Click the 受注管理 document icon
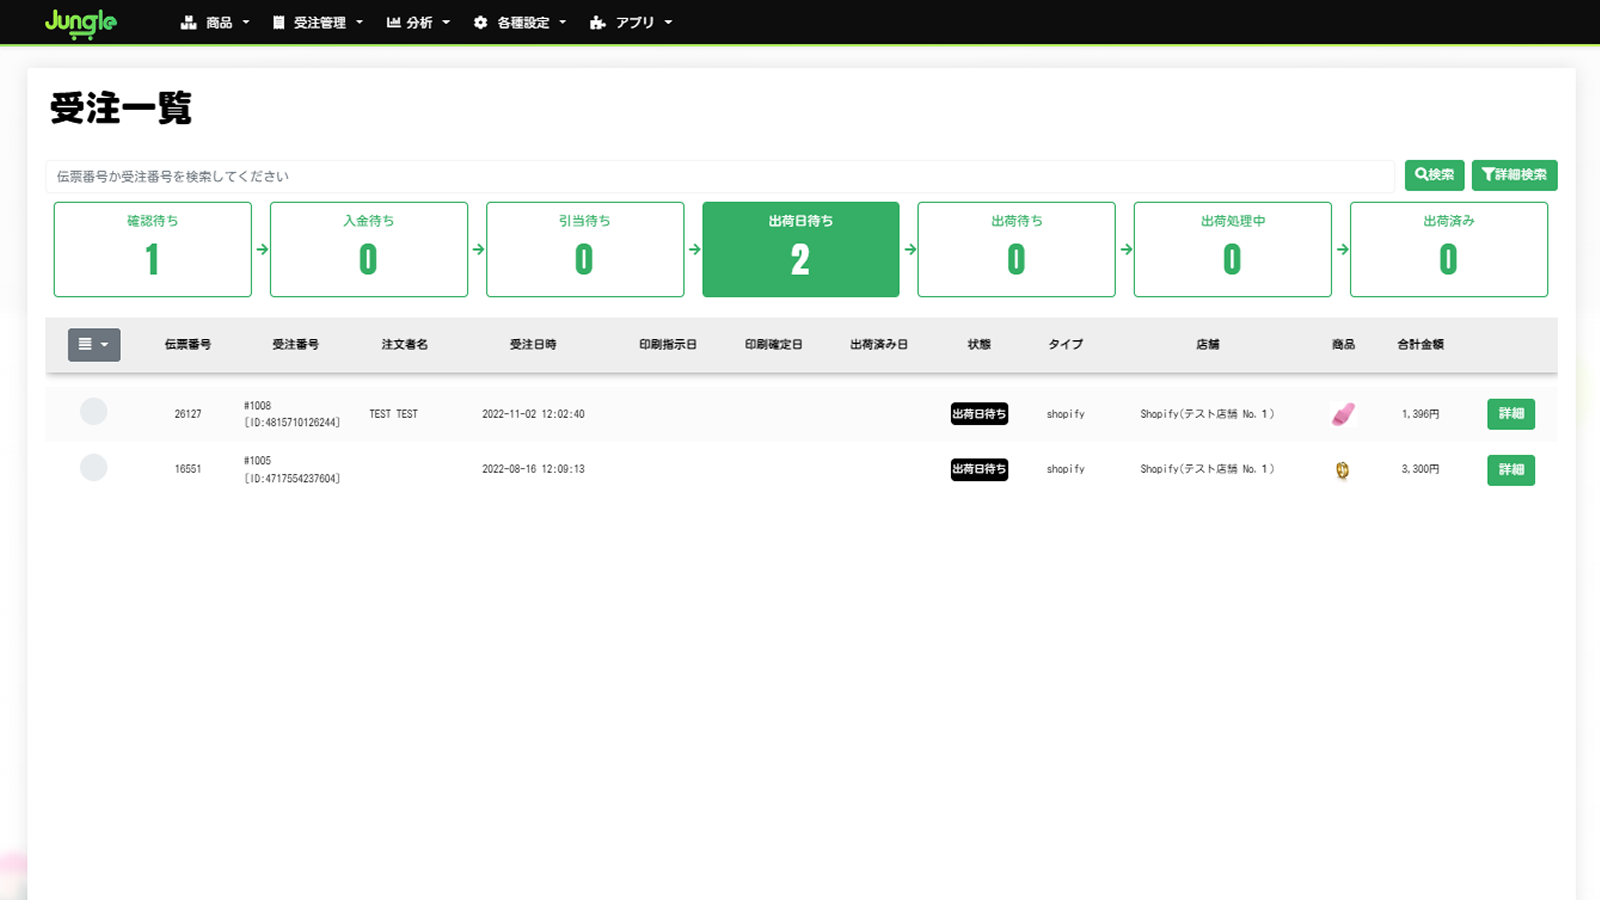Image resolution: width=1600 pixels, height=900 pixels. tap(279, 22)
